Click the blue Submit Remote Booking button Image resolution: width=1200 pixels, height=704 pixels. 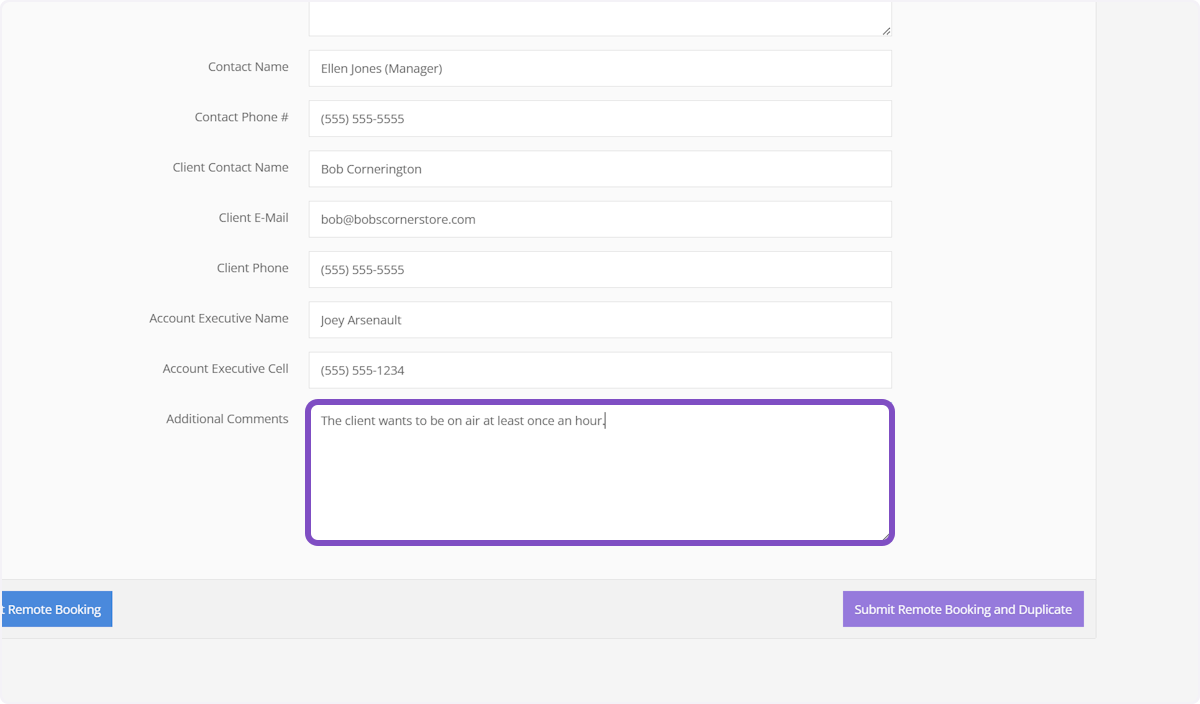[56, 609]
